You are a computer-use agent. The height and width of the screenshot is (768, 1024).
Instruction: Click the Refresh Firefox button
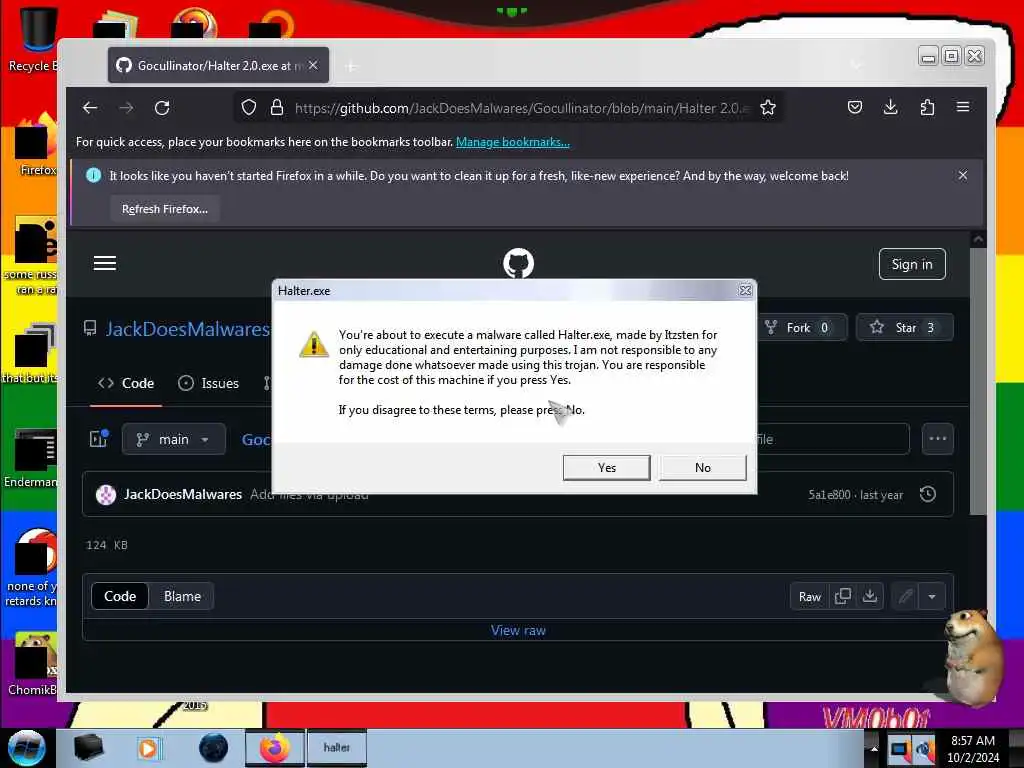point(165,209)
